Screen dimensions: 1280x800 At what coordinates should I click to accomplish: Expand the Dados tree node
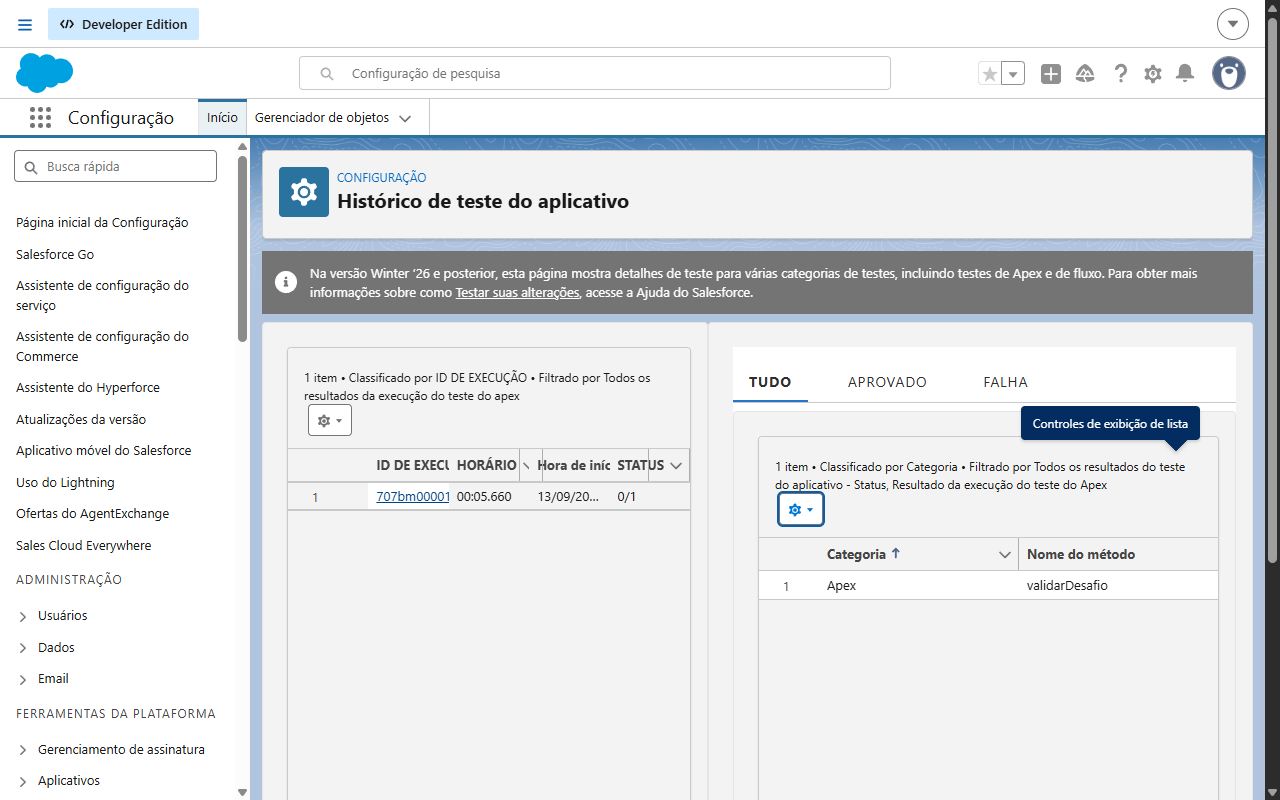coord(23,648)
